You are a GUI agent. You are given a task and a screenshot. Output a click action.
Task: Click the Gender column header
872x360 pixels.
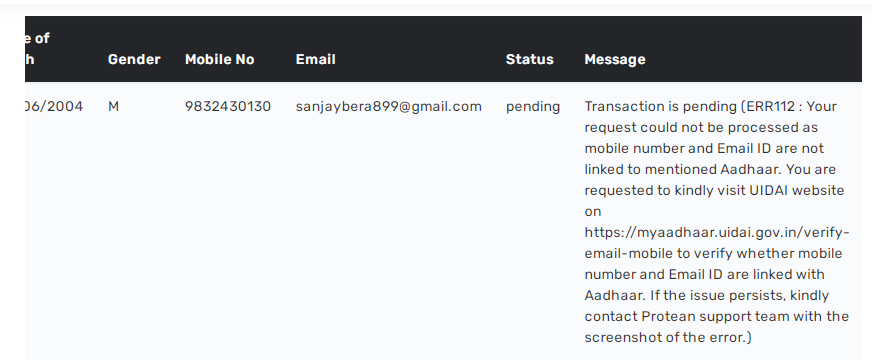tap(134, 60)
